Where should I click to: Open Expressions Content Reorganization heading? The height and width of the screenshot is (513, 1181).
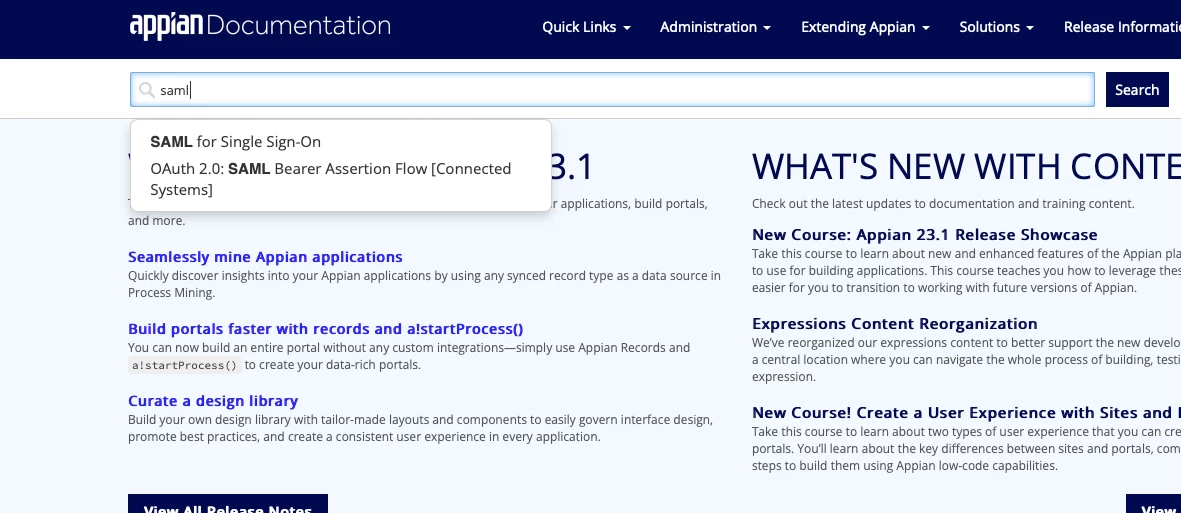(895, 324)
